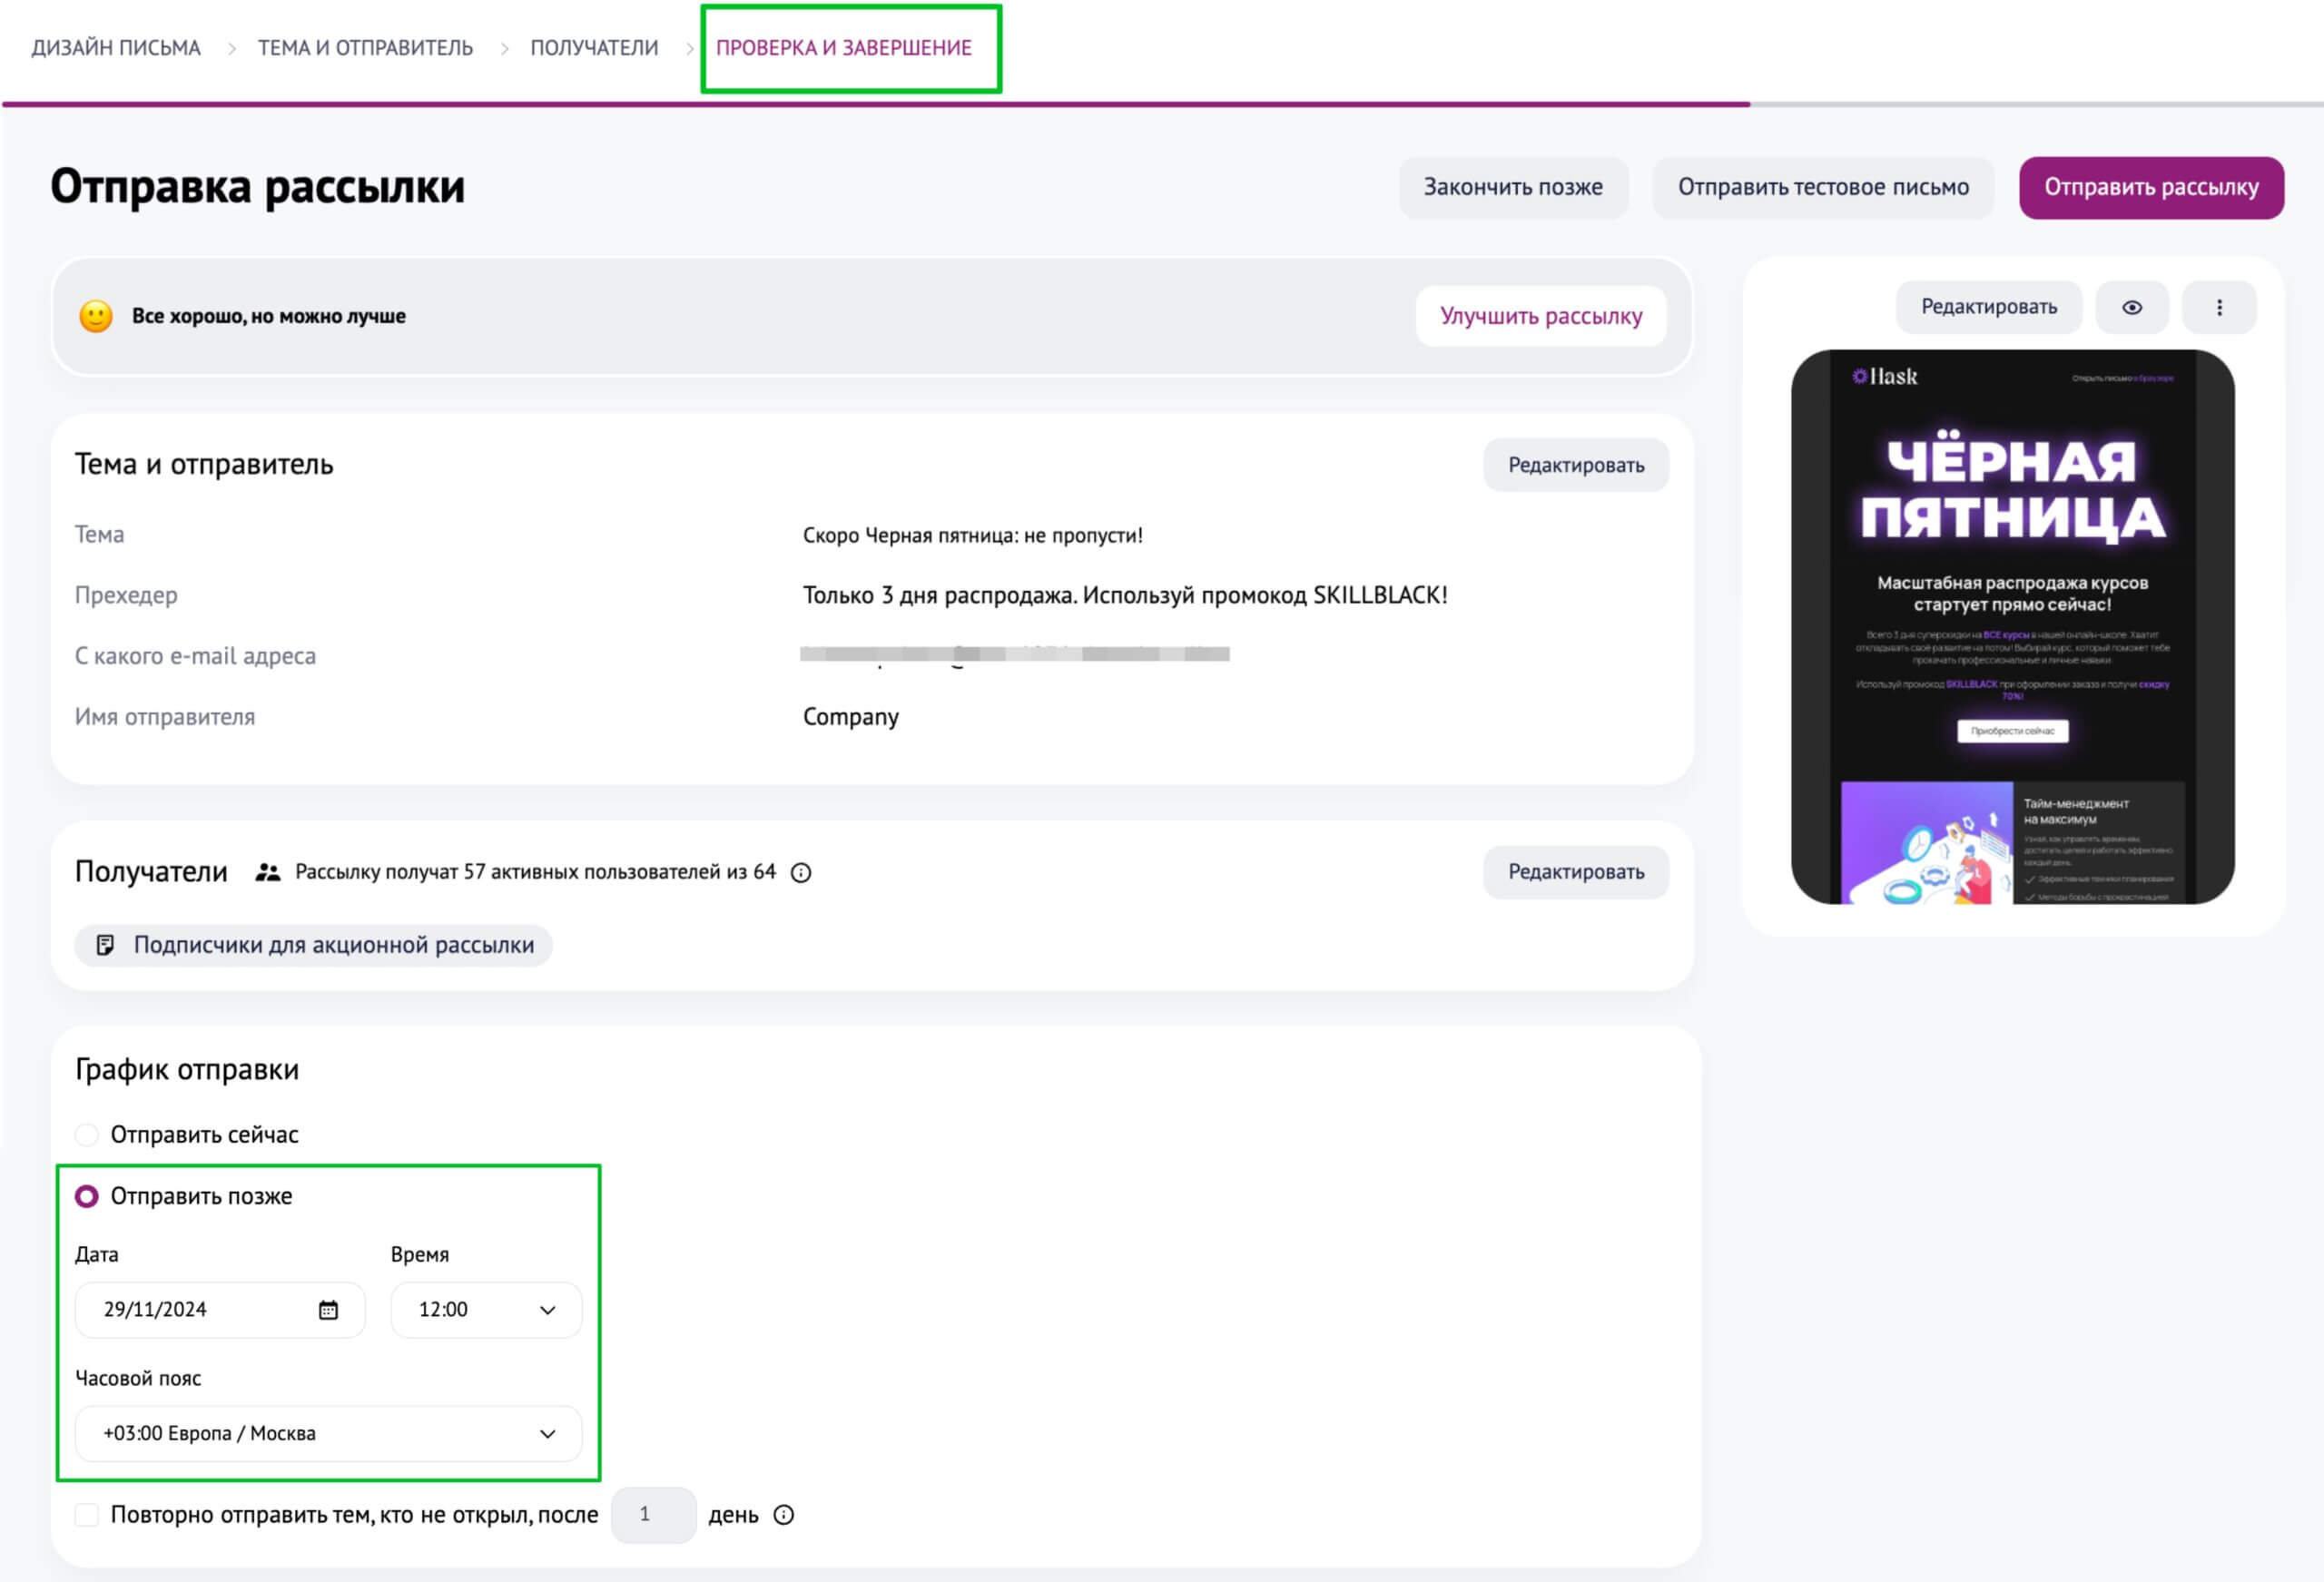Edit the 'Тема и отправитель' section

[1576, 465]
